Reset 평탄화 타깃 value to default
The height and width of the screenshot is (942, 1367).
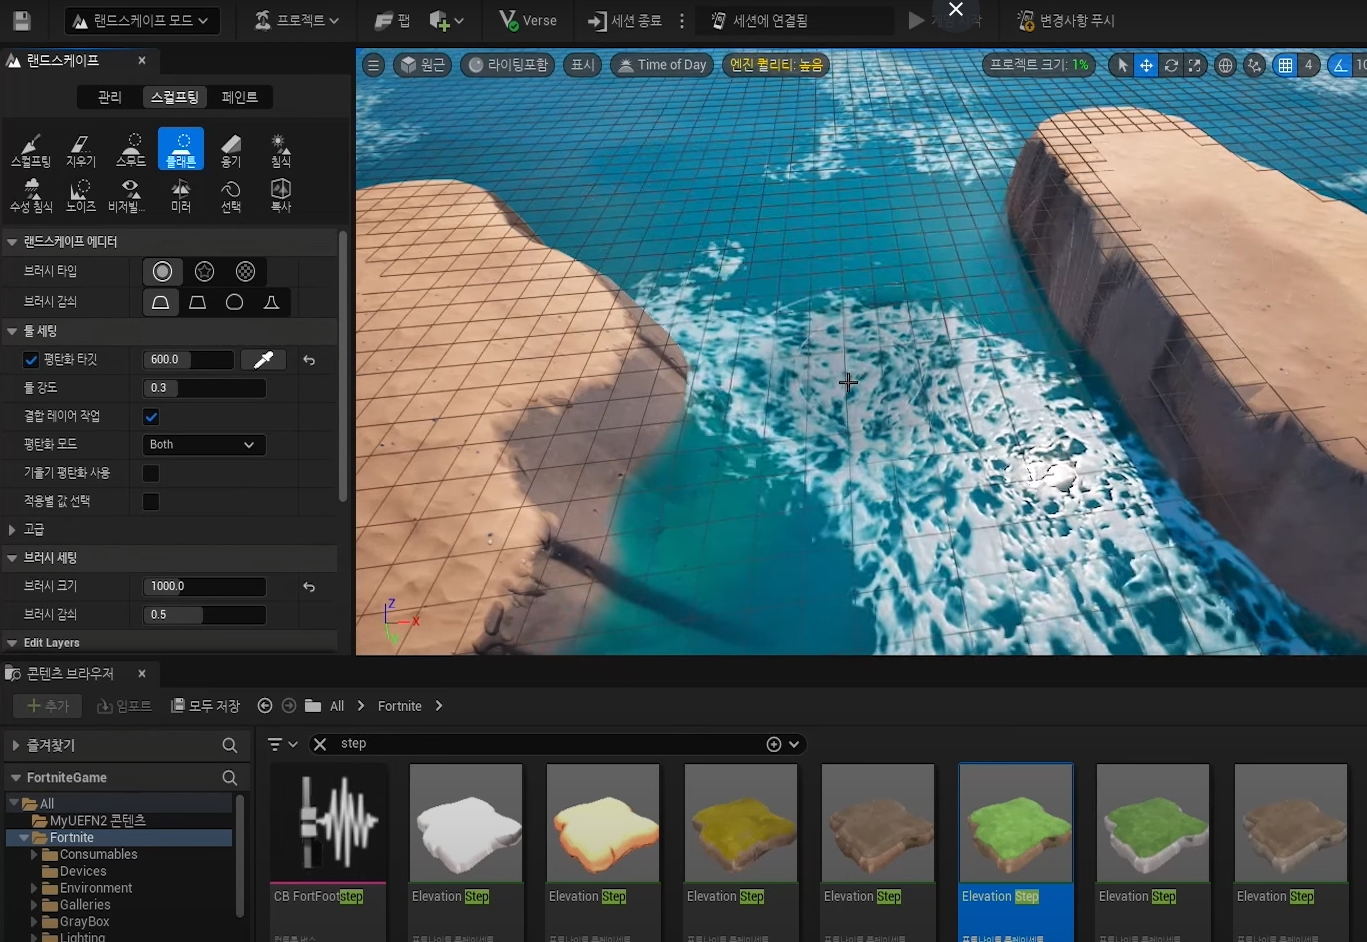[x=309, y=360]
